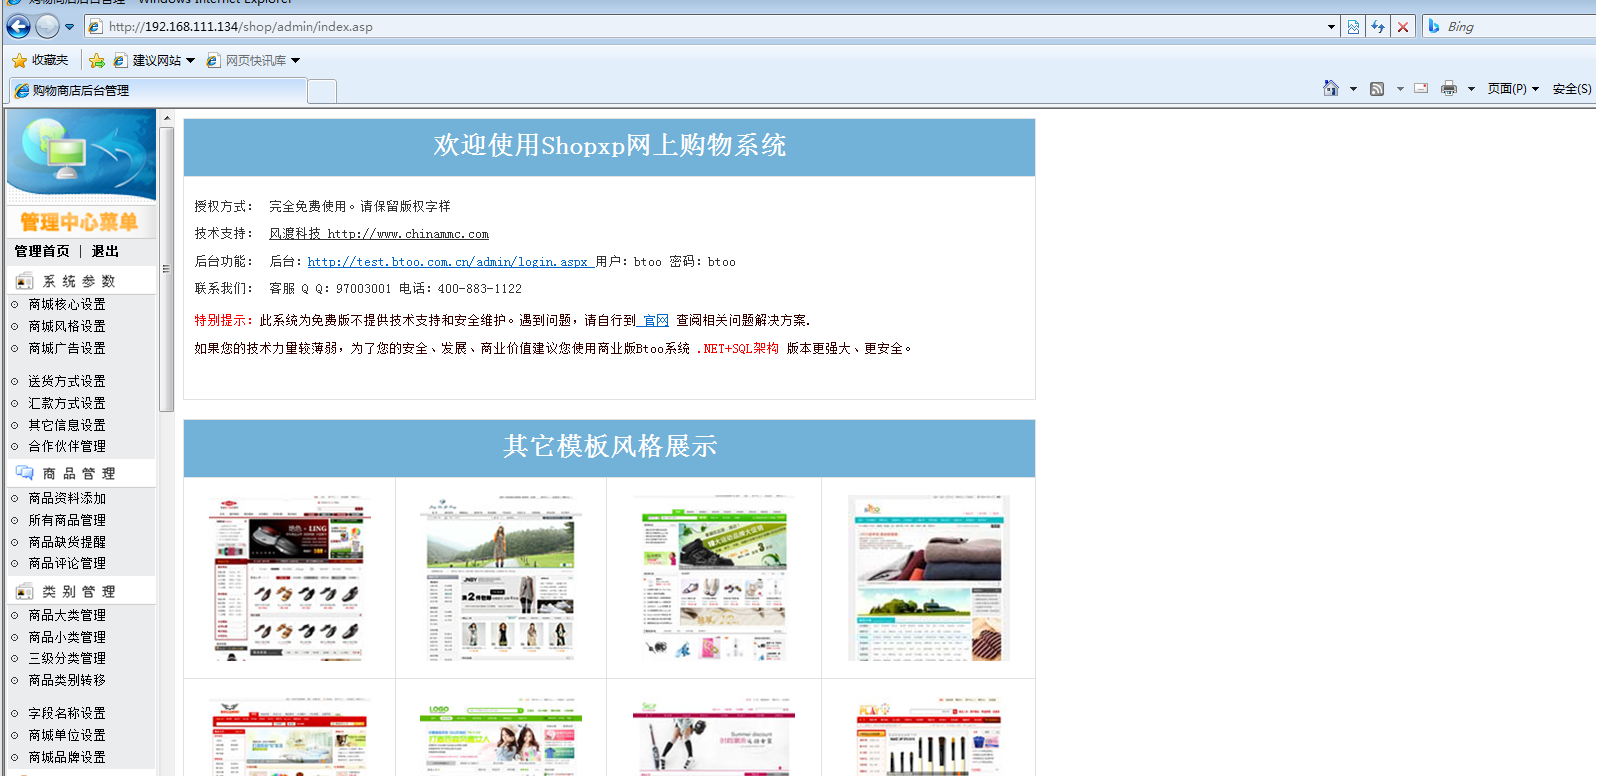The height and width of the screenshot is (778, 1597).
Task: Open the green LOGO girls template thumbnail
Action: coord(500,737)
